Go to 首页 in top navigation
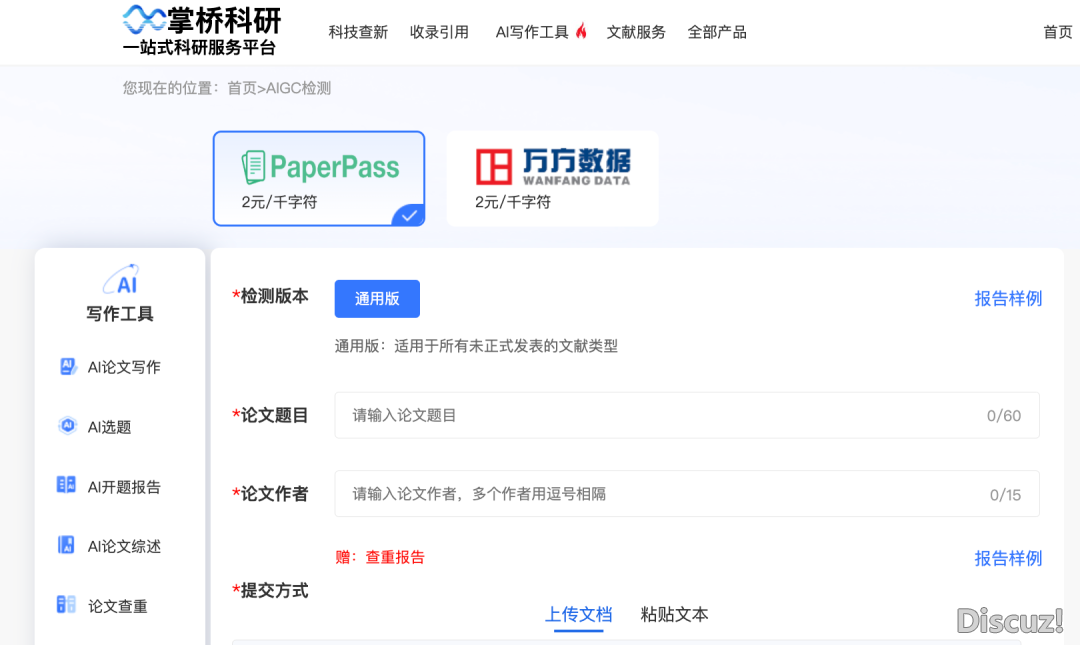 coord(1058,32)
